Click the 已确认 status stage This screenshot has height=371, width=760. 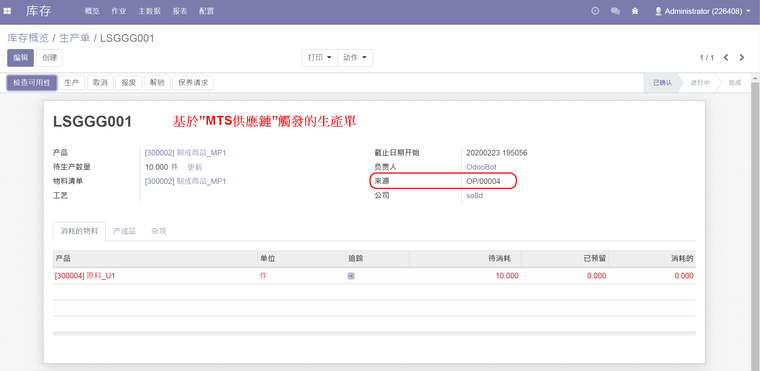662,83
